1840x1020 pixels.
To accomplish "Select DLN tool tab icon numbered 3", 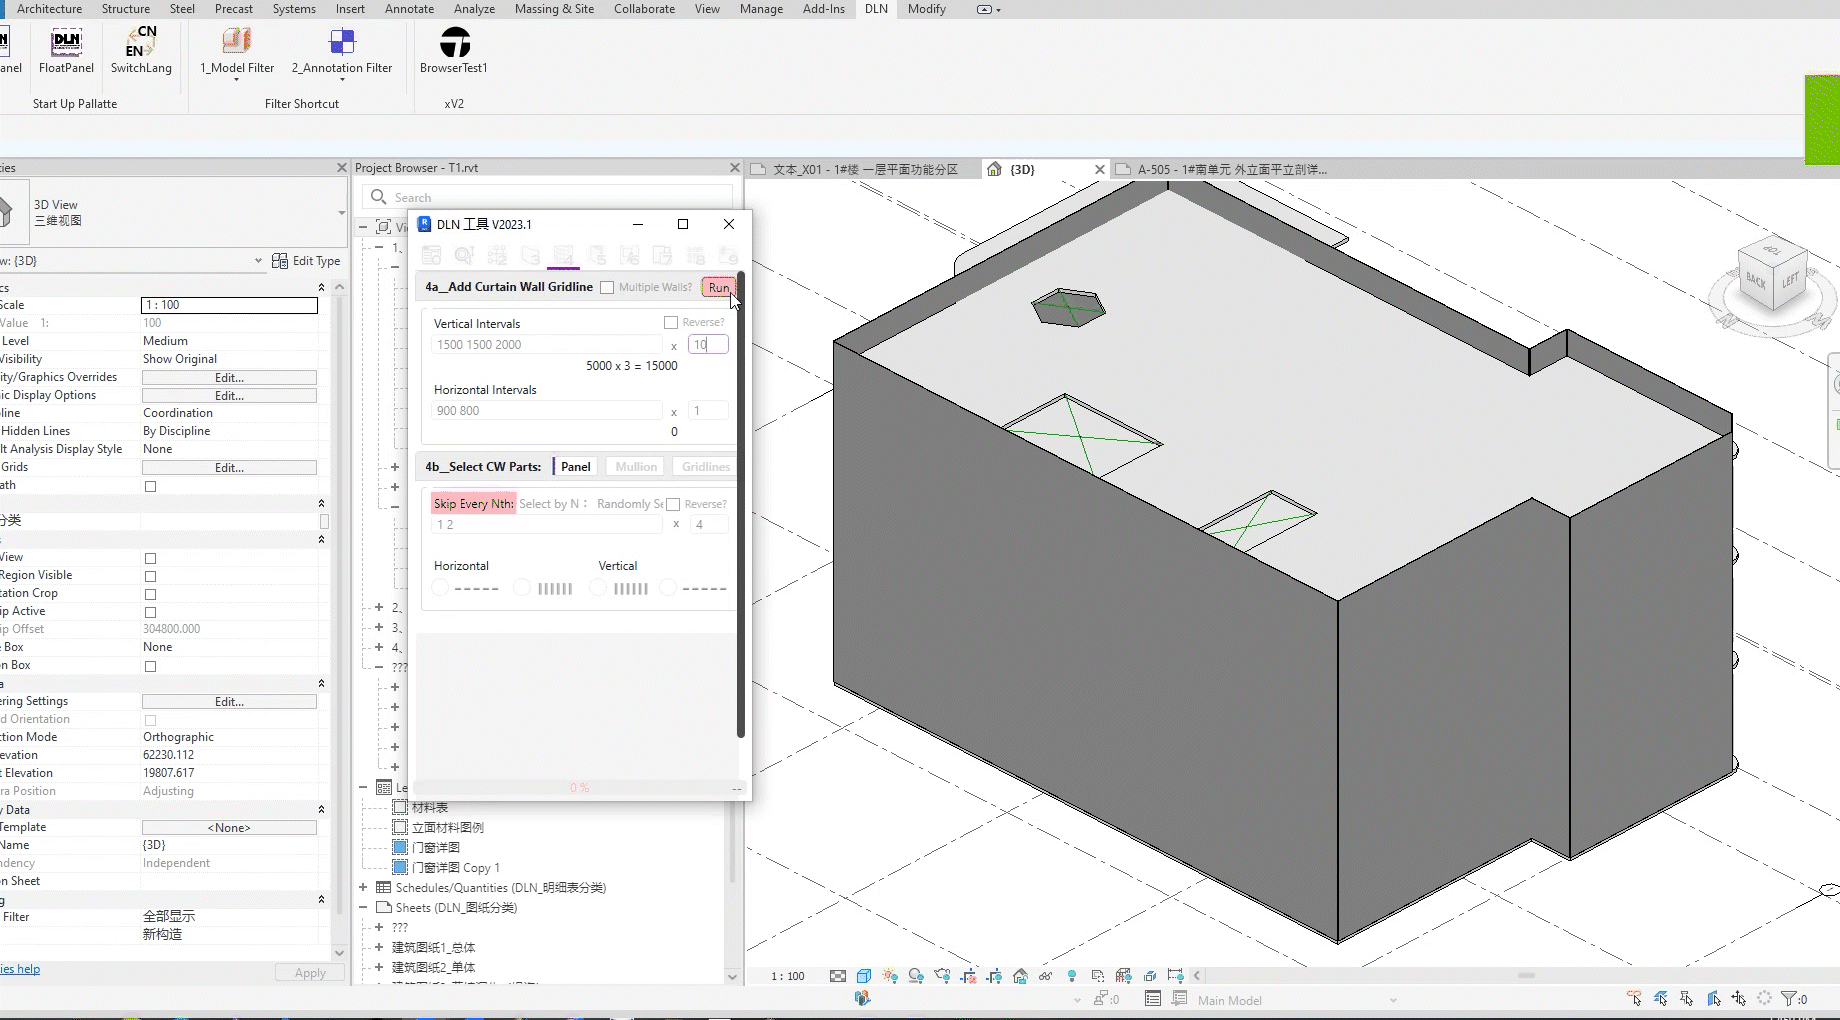I will (x=530, y=256).
